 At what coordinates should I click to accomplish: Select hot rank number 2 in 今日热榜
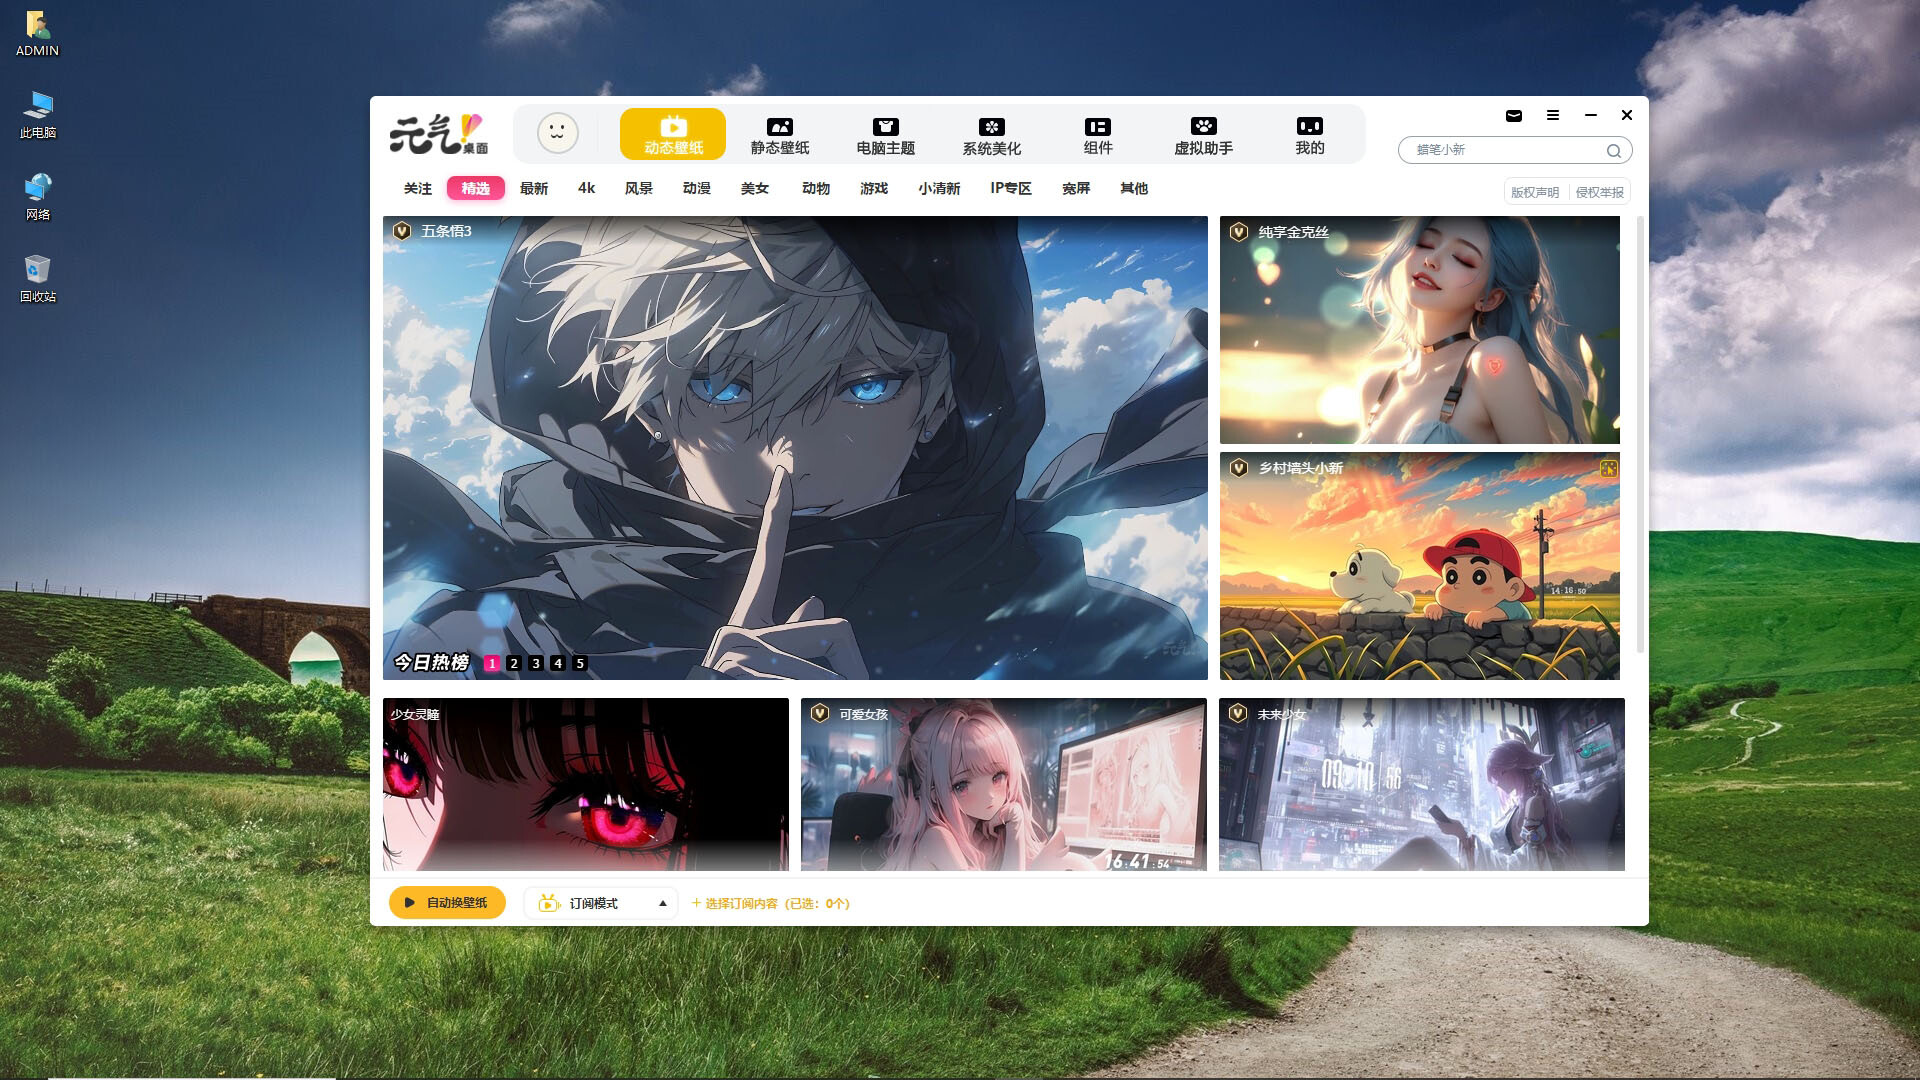point(513,663)
